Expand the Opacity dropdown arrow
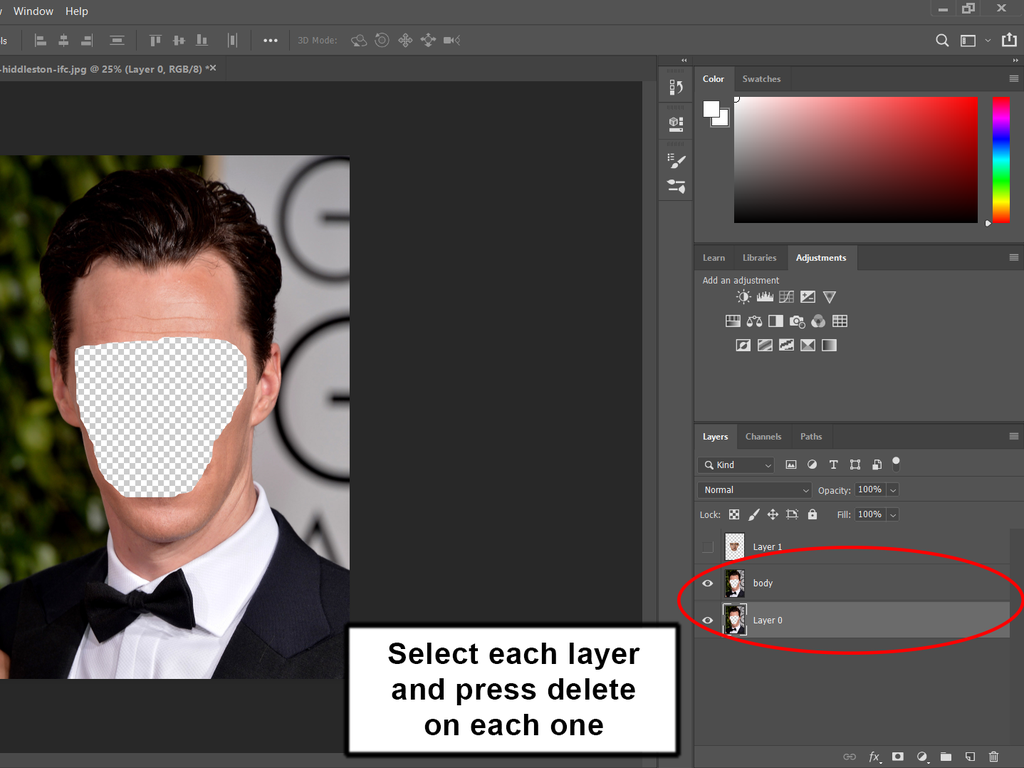1024x768 pixels. (893, 490)
